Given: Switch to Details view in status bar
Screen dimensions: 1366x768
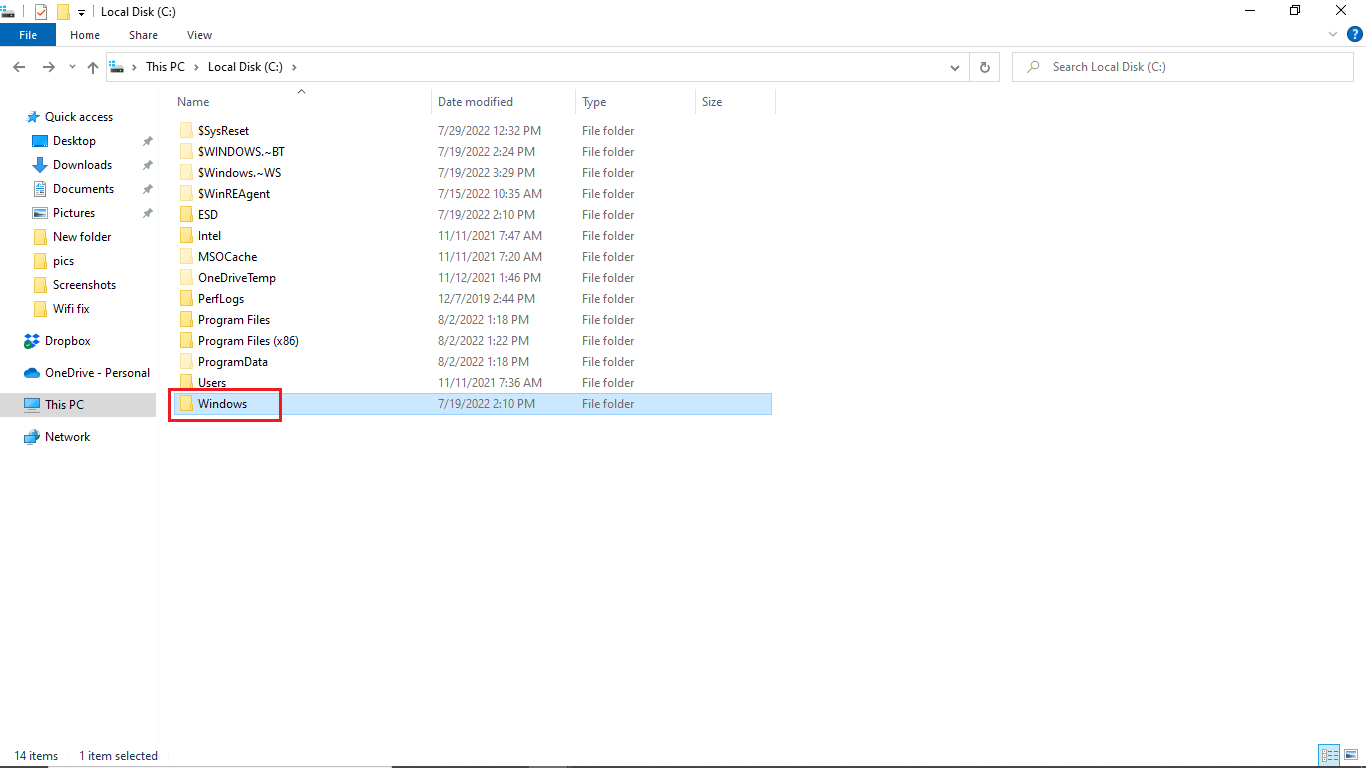Looking at the screenshot, I should tap(1330, 756).
